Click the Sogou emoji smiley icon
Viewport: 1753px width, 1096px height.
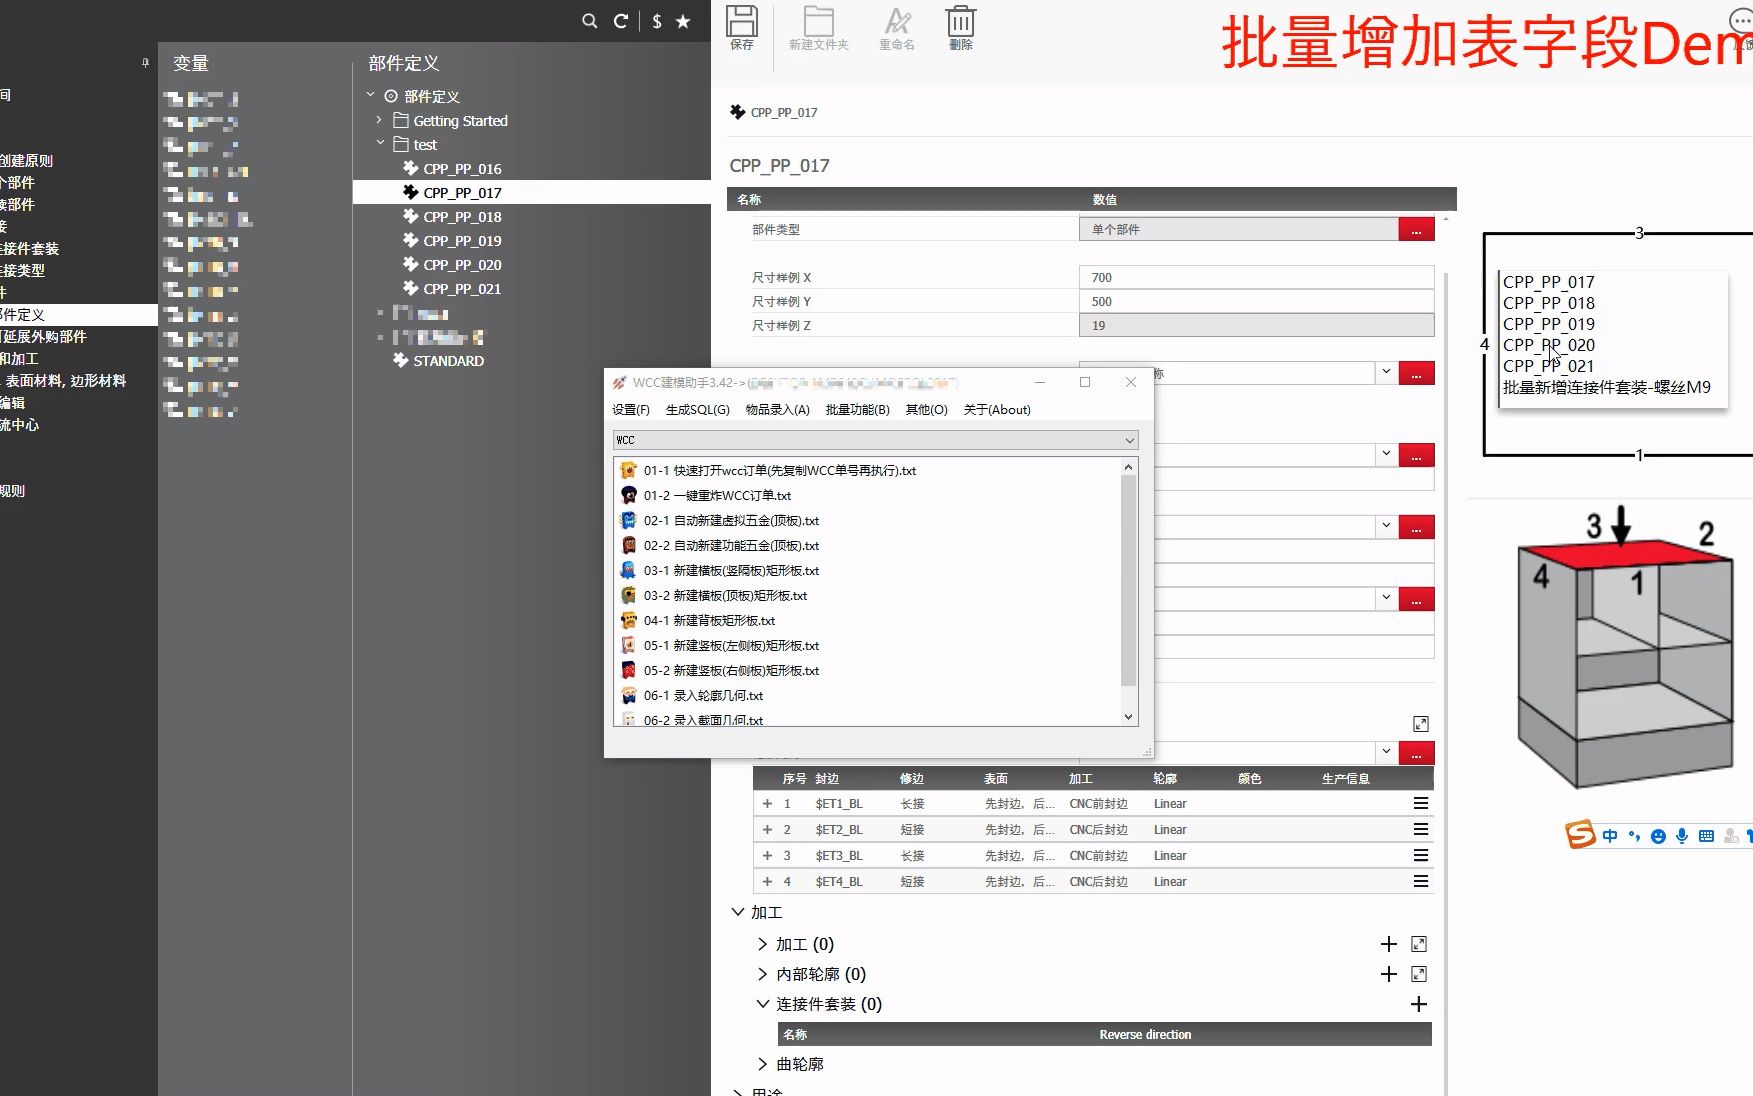tap(1658, 836)
